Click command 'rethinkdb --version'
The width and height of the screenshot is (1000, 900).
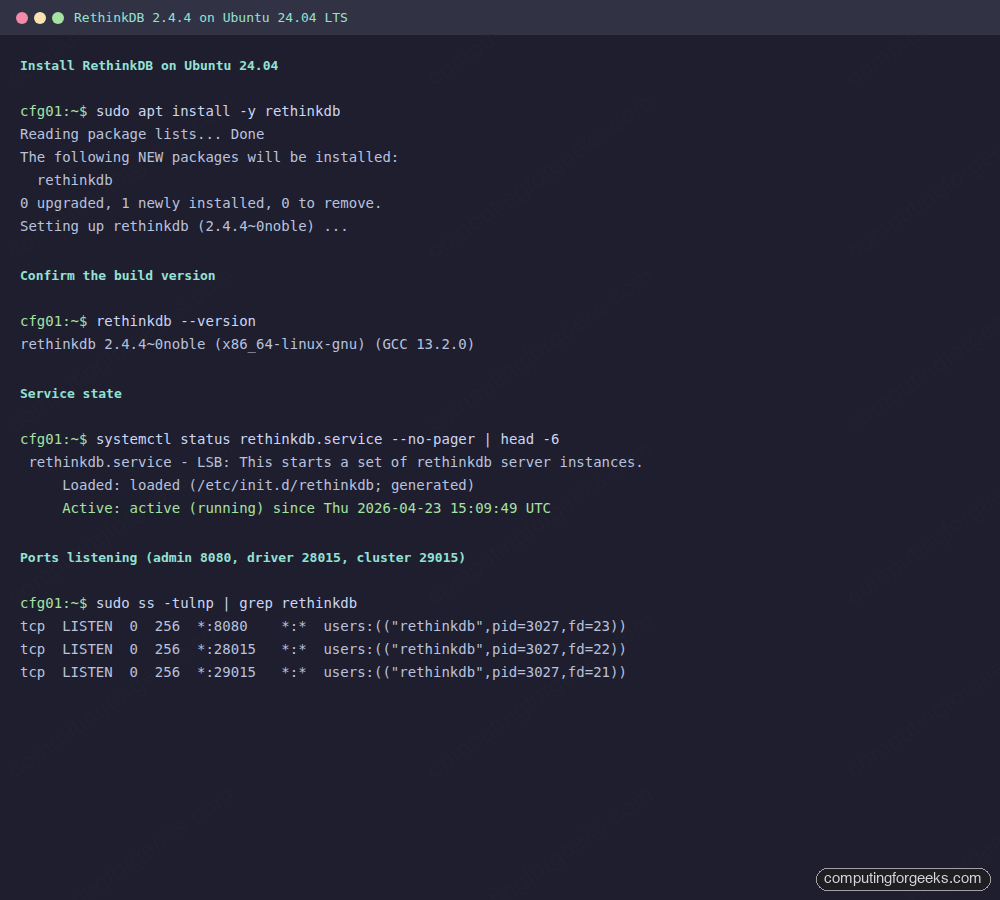click(176, 321)
